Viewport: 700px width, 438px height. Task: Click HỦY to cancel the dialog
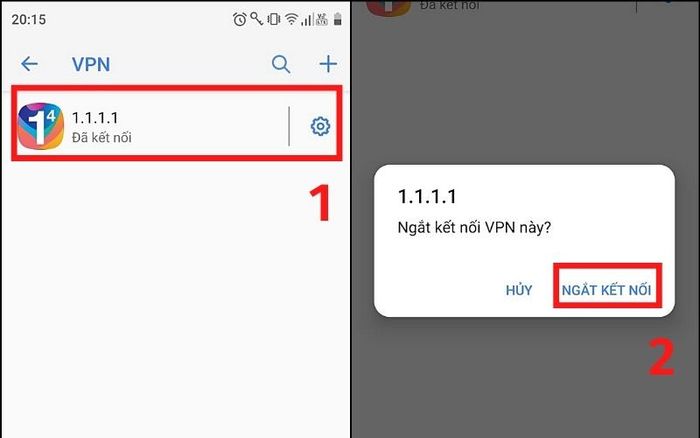[x=519, y=290]
